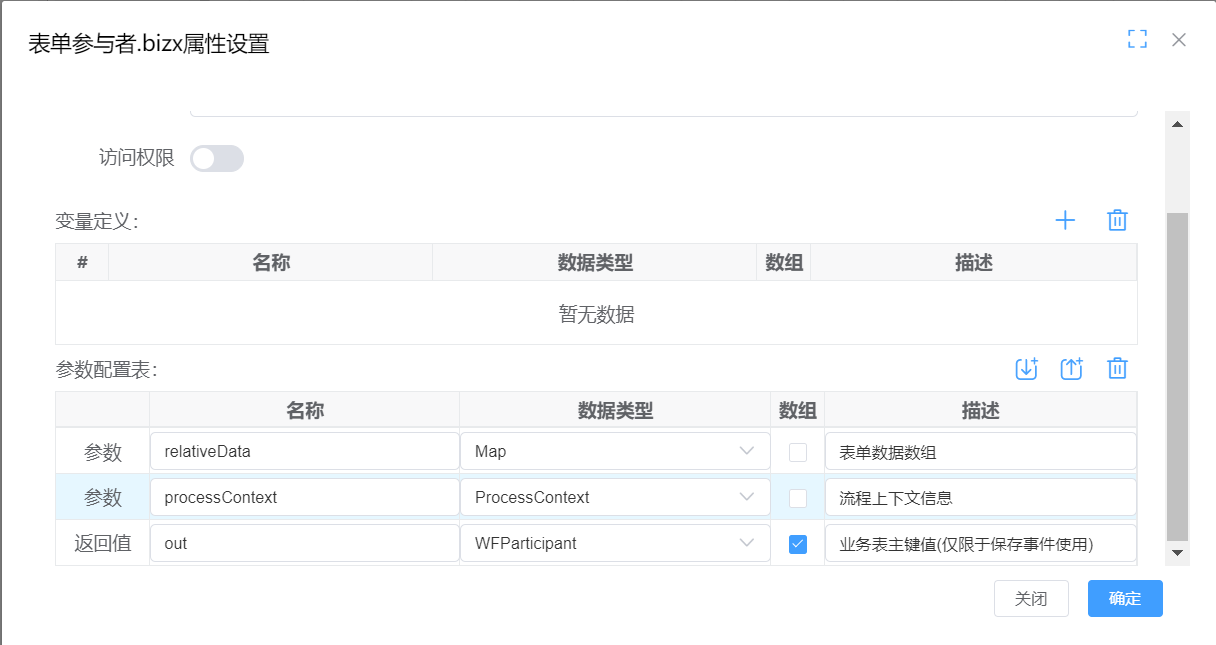The image size is (1216, 645).
Task: Click the 关闭 close button
Action: [x=1031, y=599]
